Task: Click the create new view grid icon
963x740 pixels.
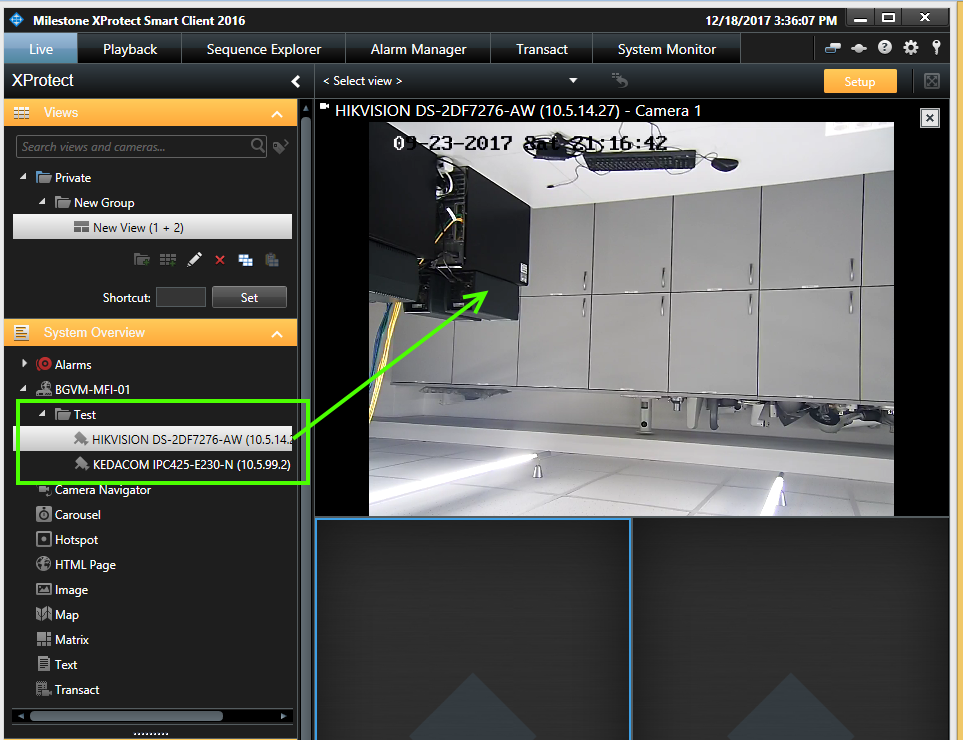Action: [x=168, y=259]
